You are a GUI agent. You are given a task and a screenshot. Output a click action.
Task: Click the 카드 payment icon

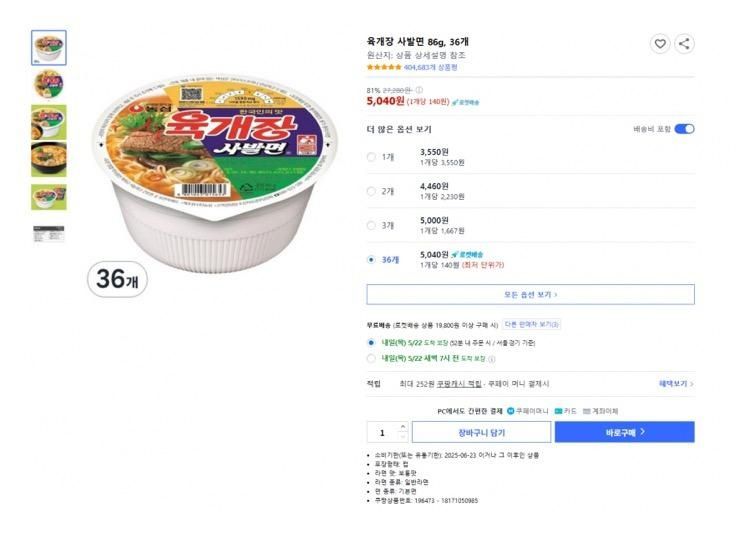pyautogui.click(x=559, y=411)
